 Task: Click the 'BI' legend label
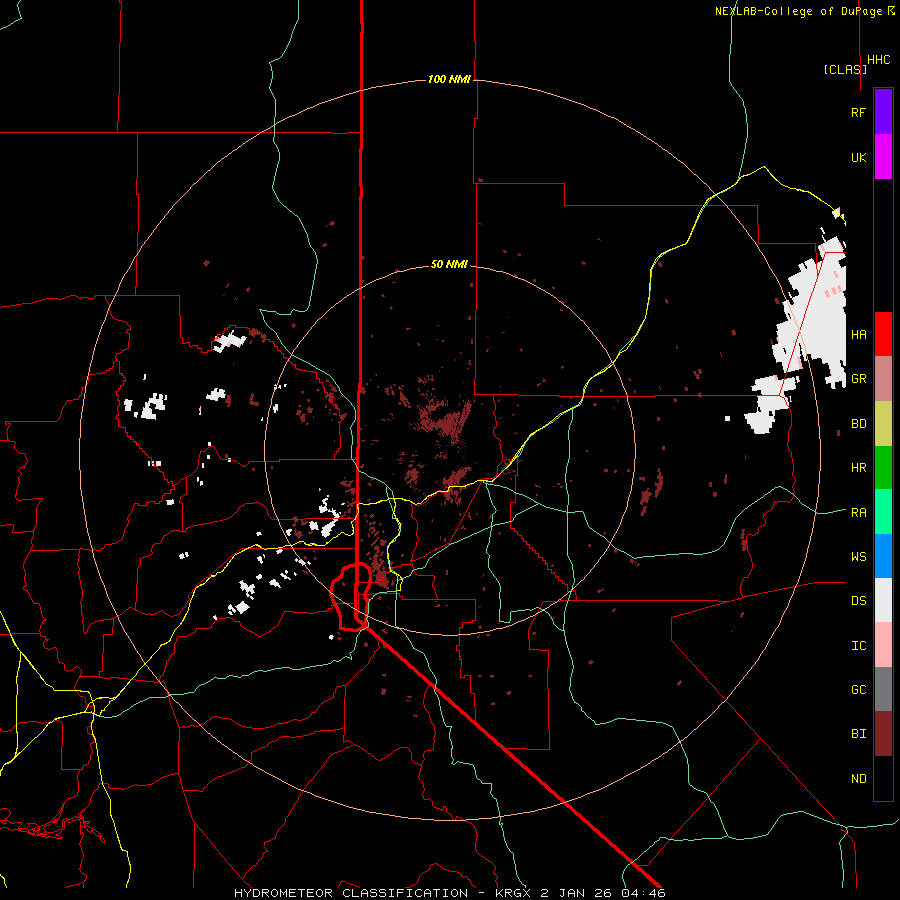coord(858,734)
